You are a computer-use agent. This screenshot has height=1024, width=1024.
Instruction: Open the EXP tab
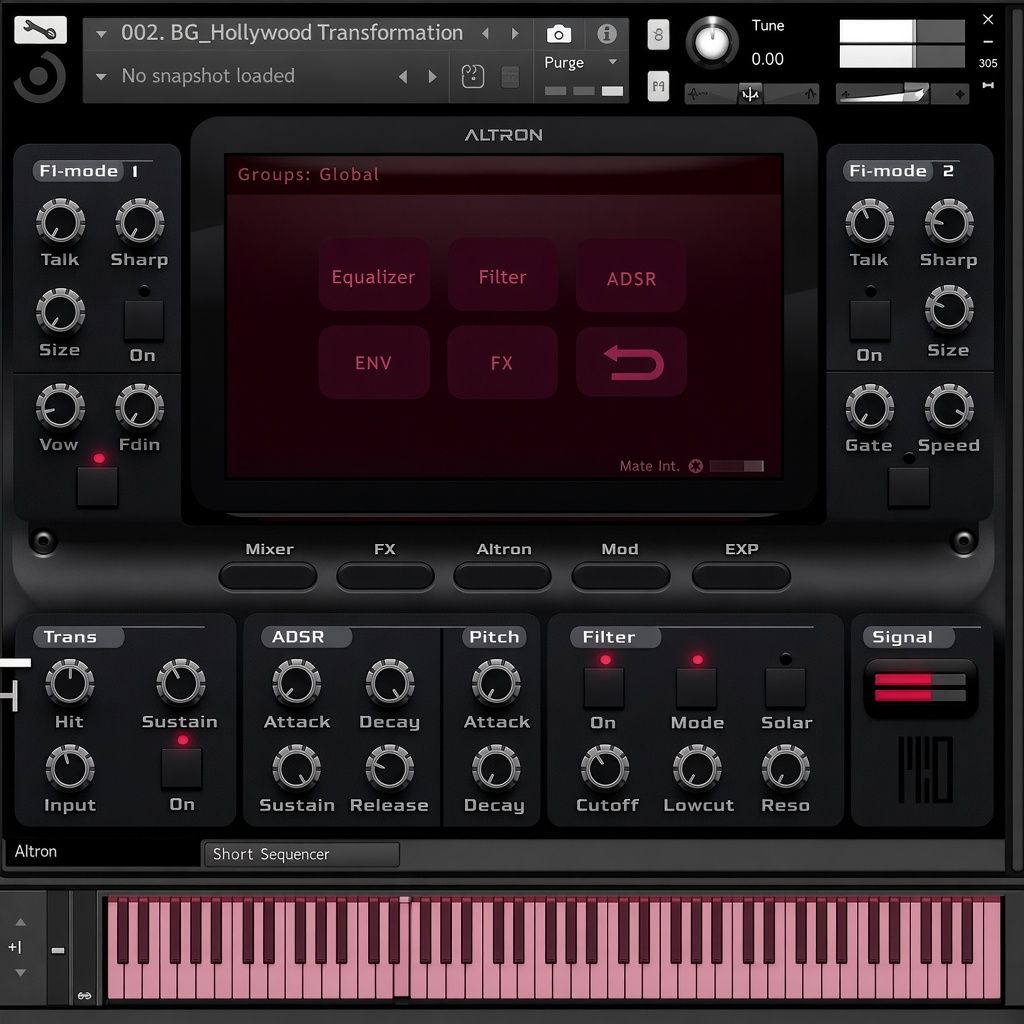click(x=741, y=577)
